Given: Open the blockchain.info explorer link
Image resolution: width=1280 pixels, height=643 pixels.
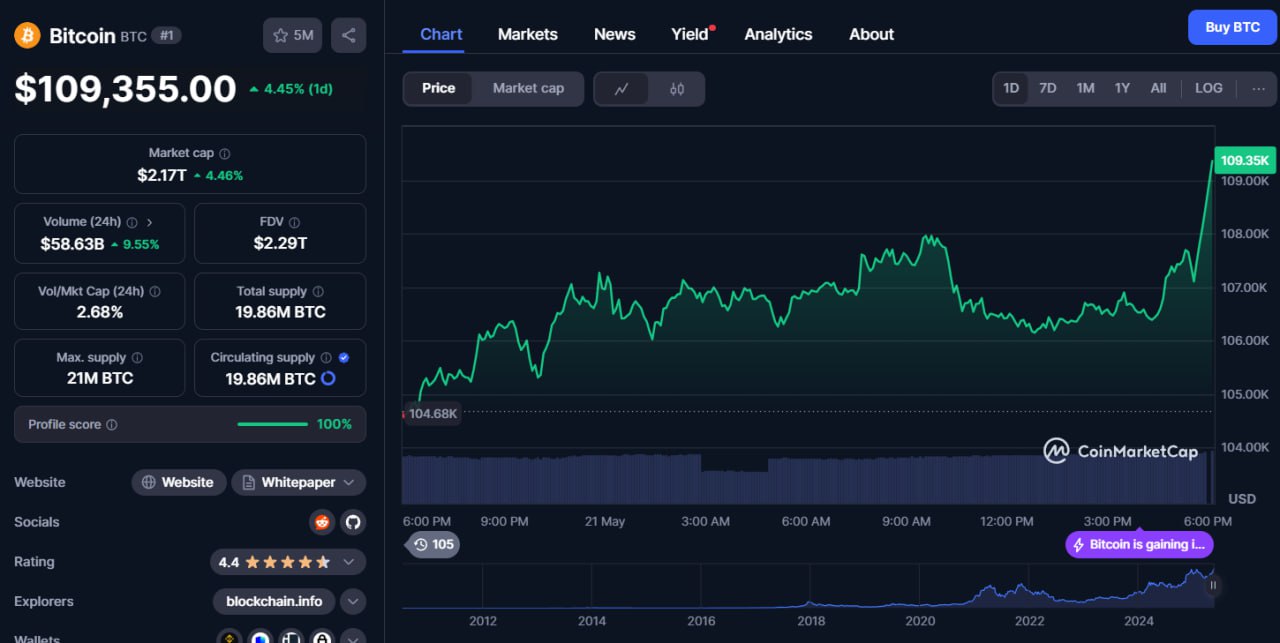Looking at the screenshot, I should pos(274,601).
